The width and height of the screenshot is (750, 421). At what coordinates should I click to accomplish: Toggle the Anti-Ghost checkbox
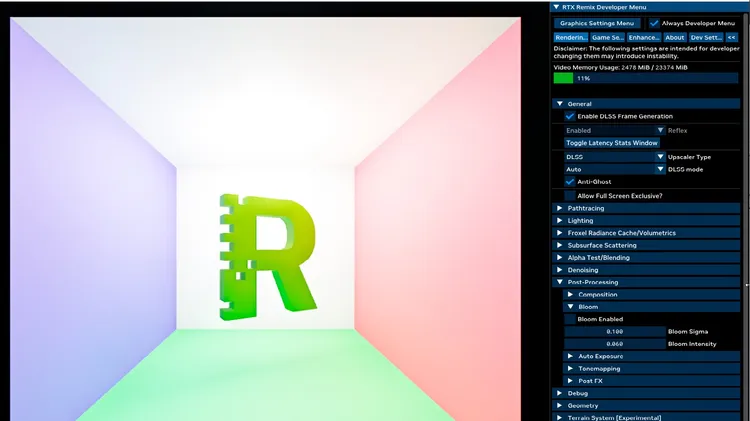coord(569,182)
